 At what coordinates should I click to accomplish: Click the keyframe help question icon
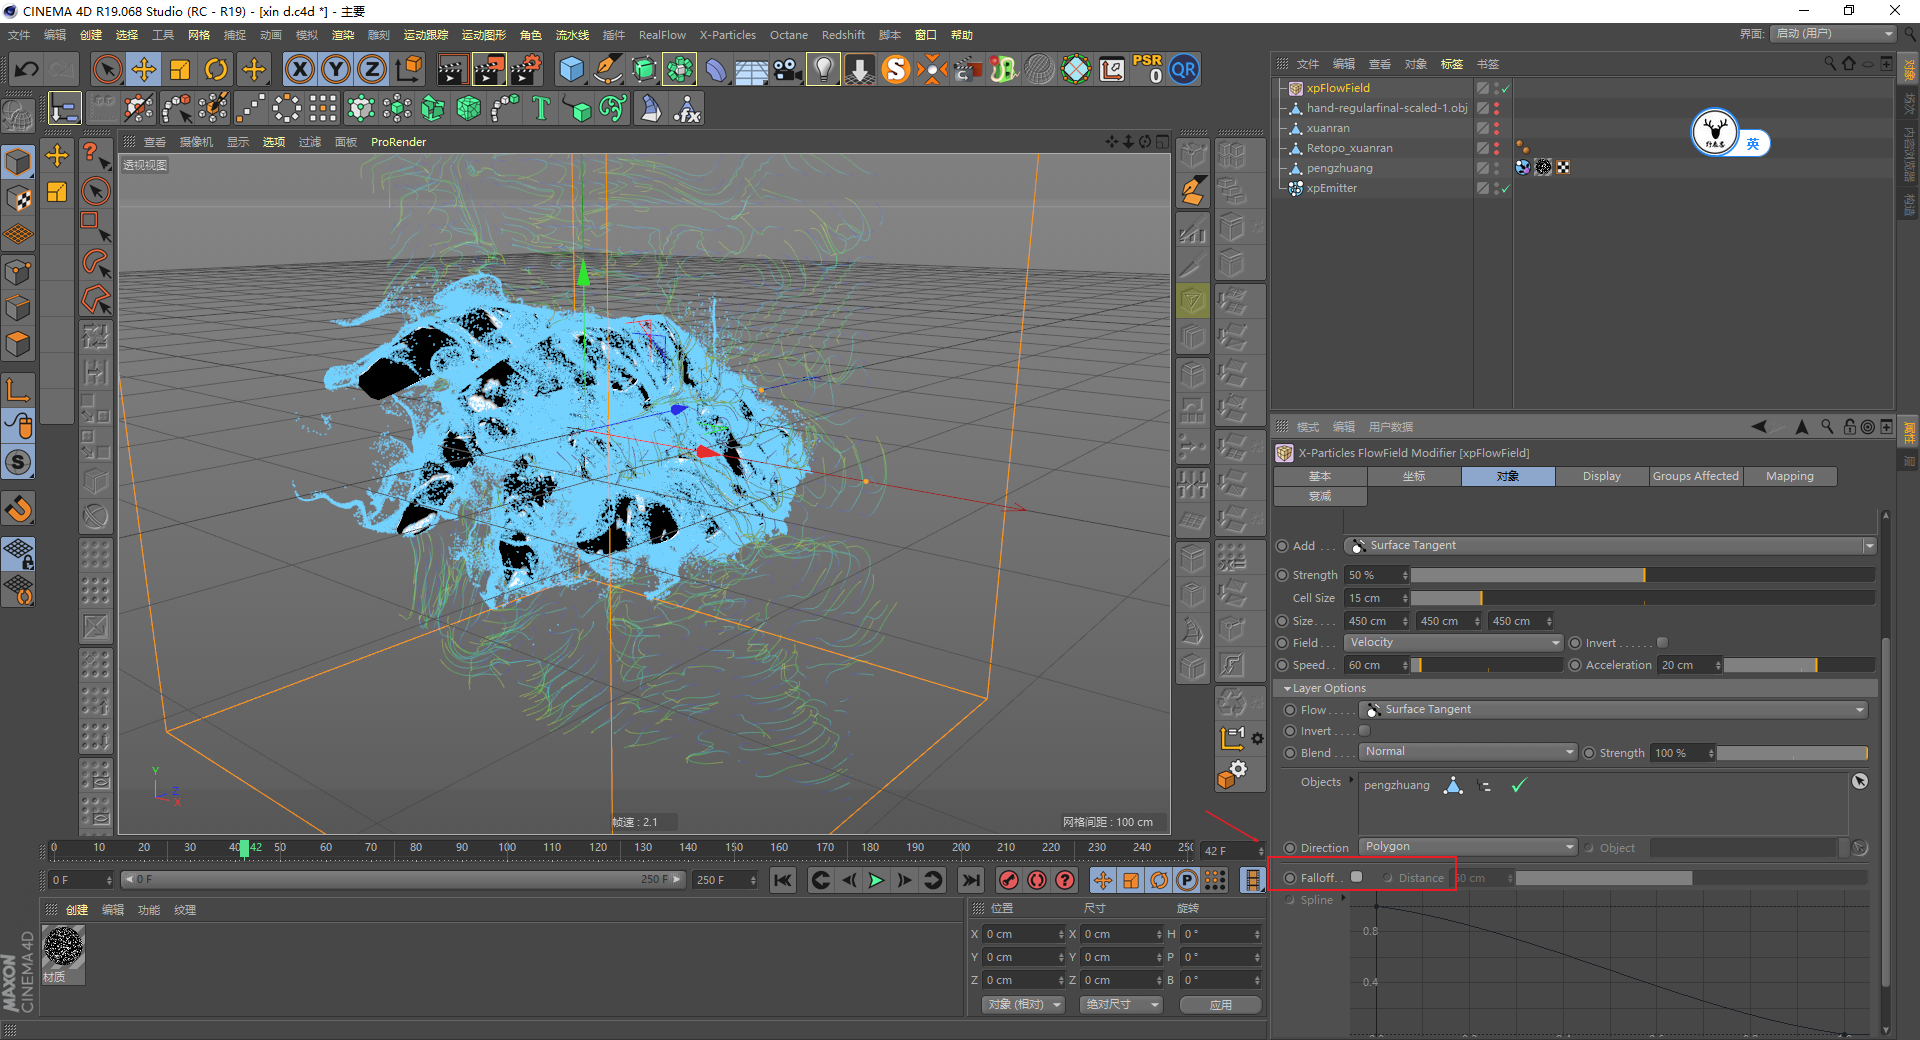[x=1065, y=880]
